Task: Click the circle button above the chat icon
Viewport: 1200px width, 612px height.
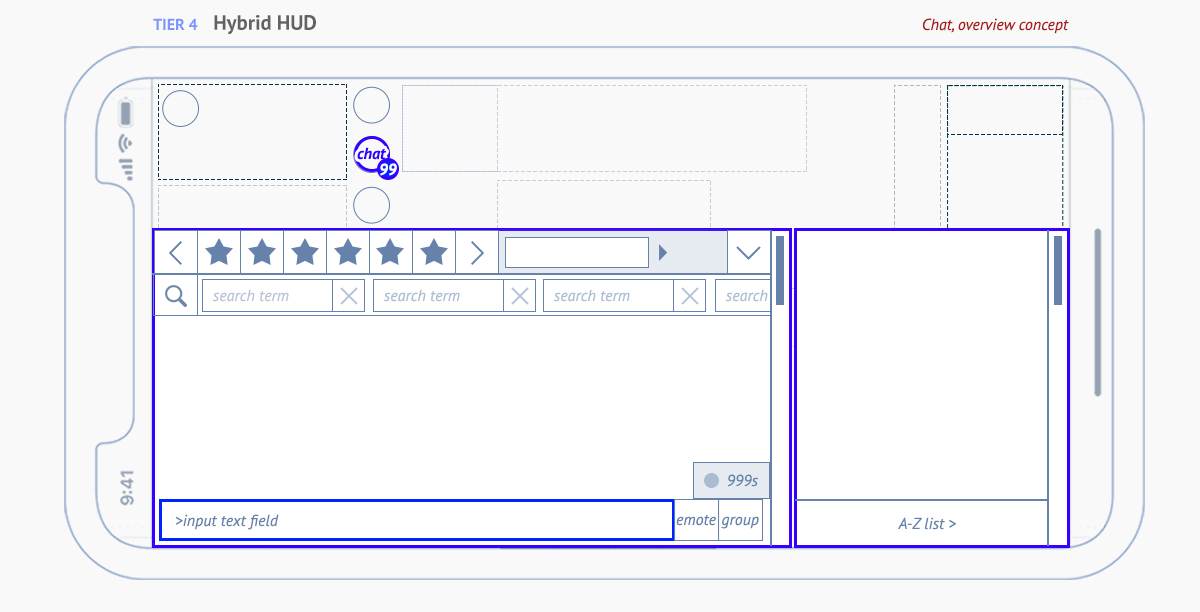Action: (372, 105)
